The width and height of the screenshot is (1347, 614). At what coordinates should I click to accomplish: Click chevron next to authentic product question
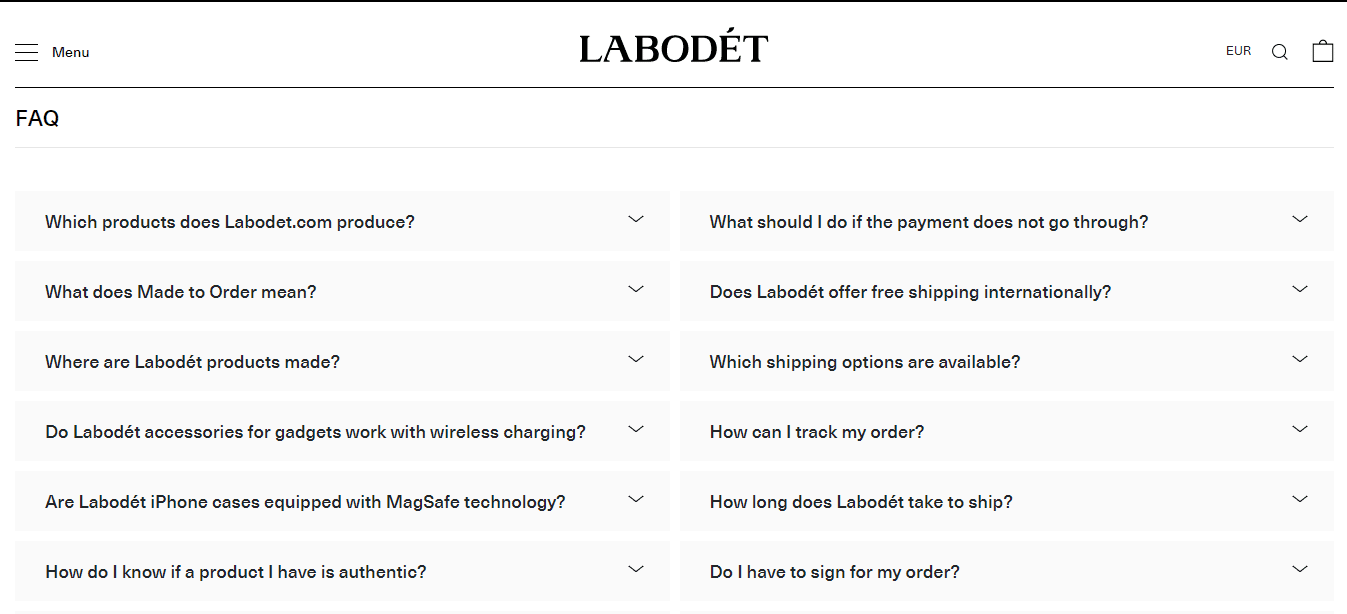[635, 569]
